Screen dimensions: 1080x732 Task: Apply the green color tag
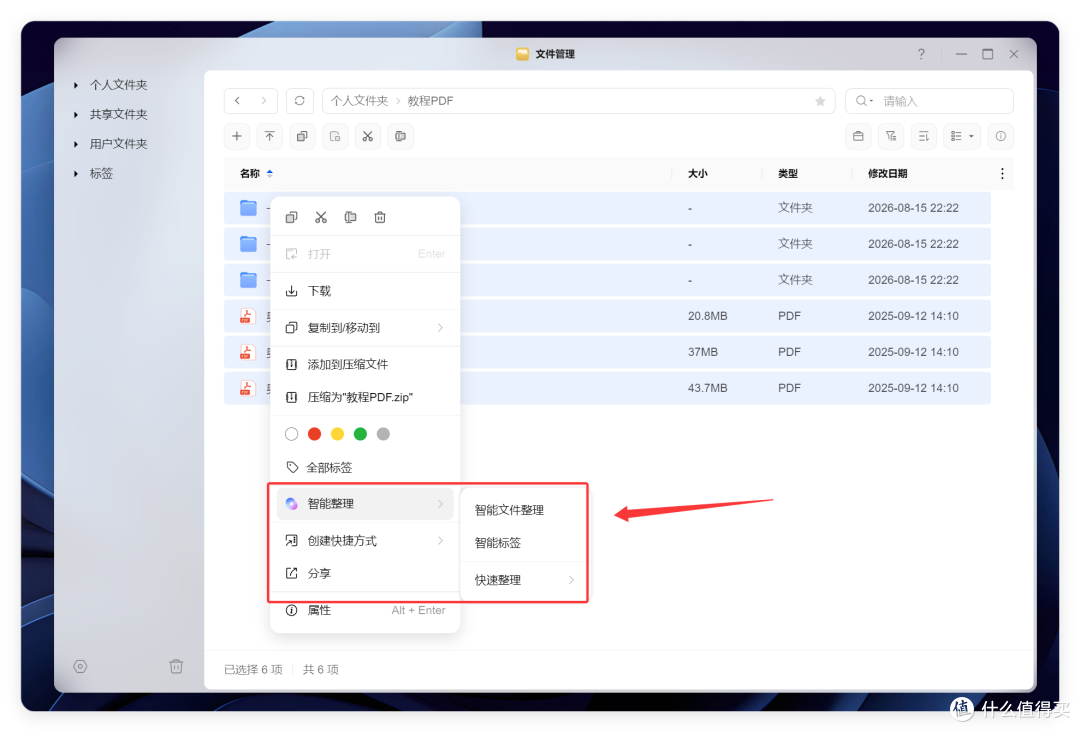click(x=360, y=434)
